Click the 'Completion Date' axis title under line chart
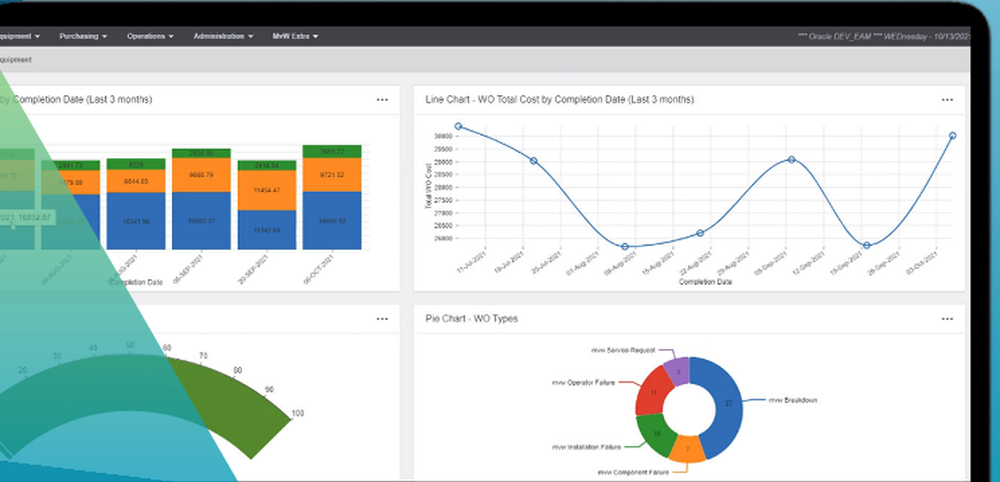 click(705, 282)
